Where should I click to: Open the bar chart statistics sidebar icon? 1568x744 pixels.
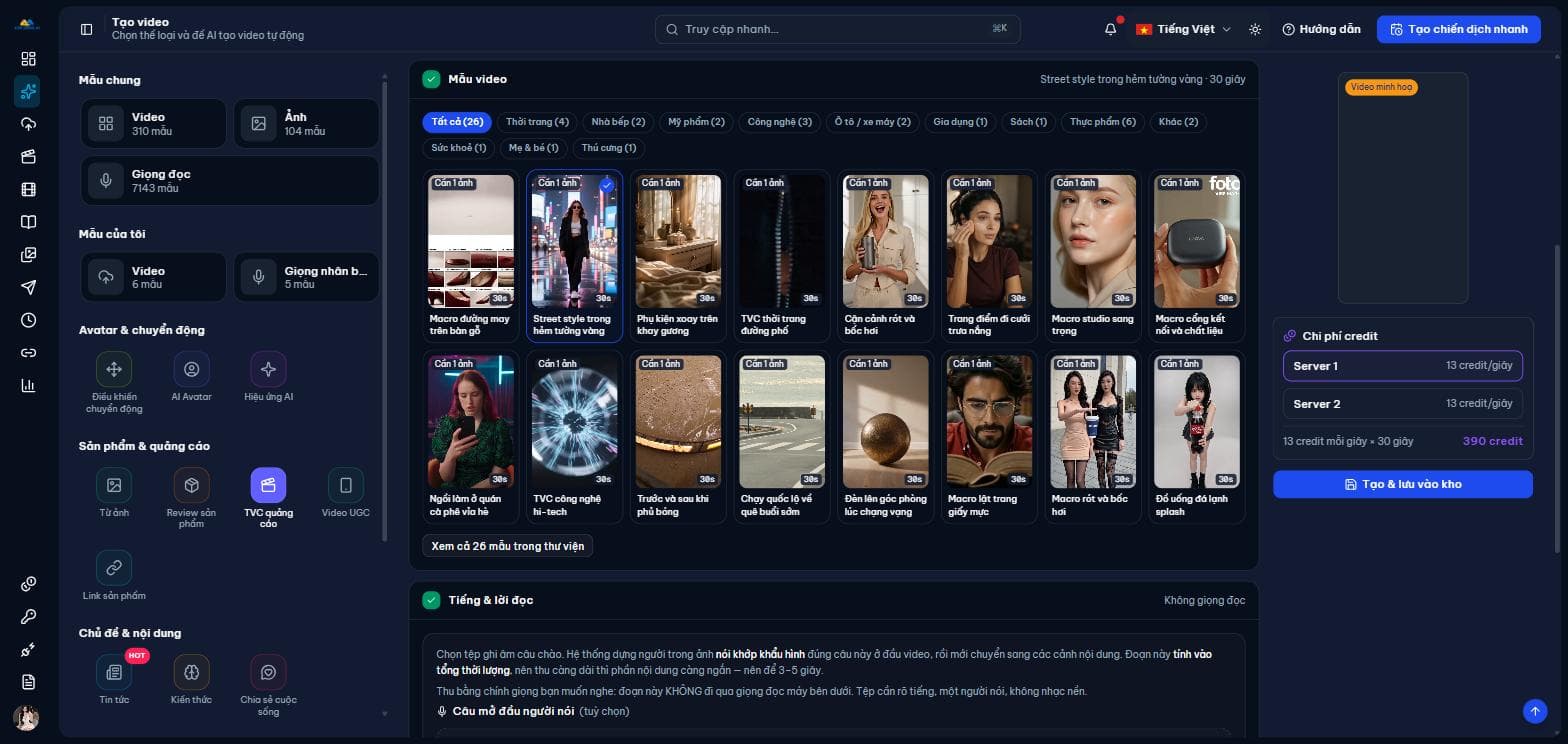[28, 385]
